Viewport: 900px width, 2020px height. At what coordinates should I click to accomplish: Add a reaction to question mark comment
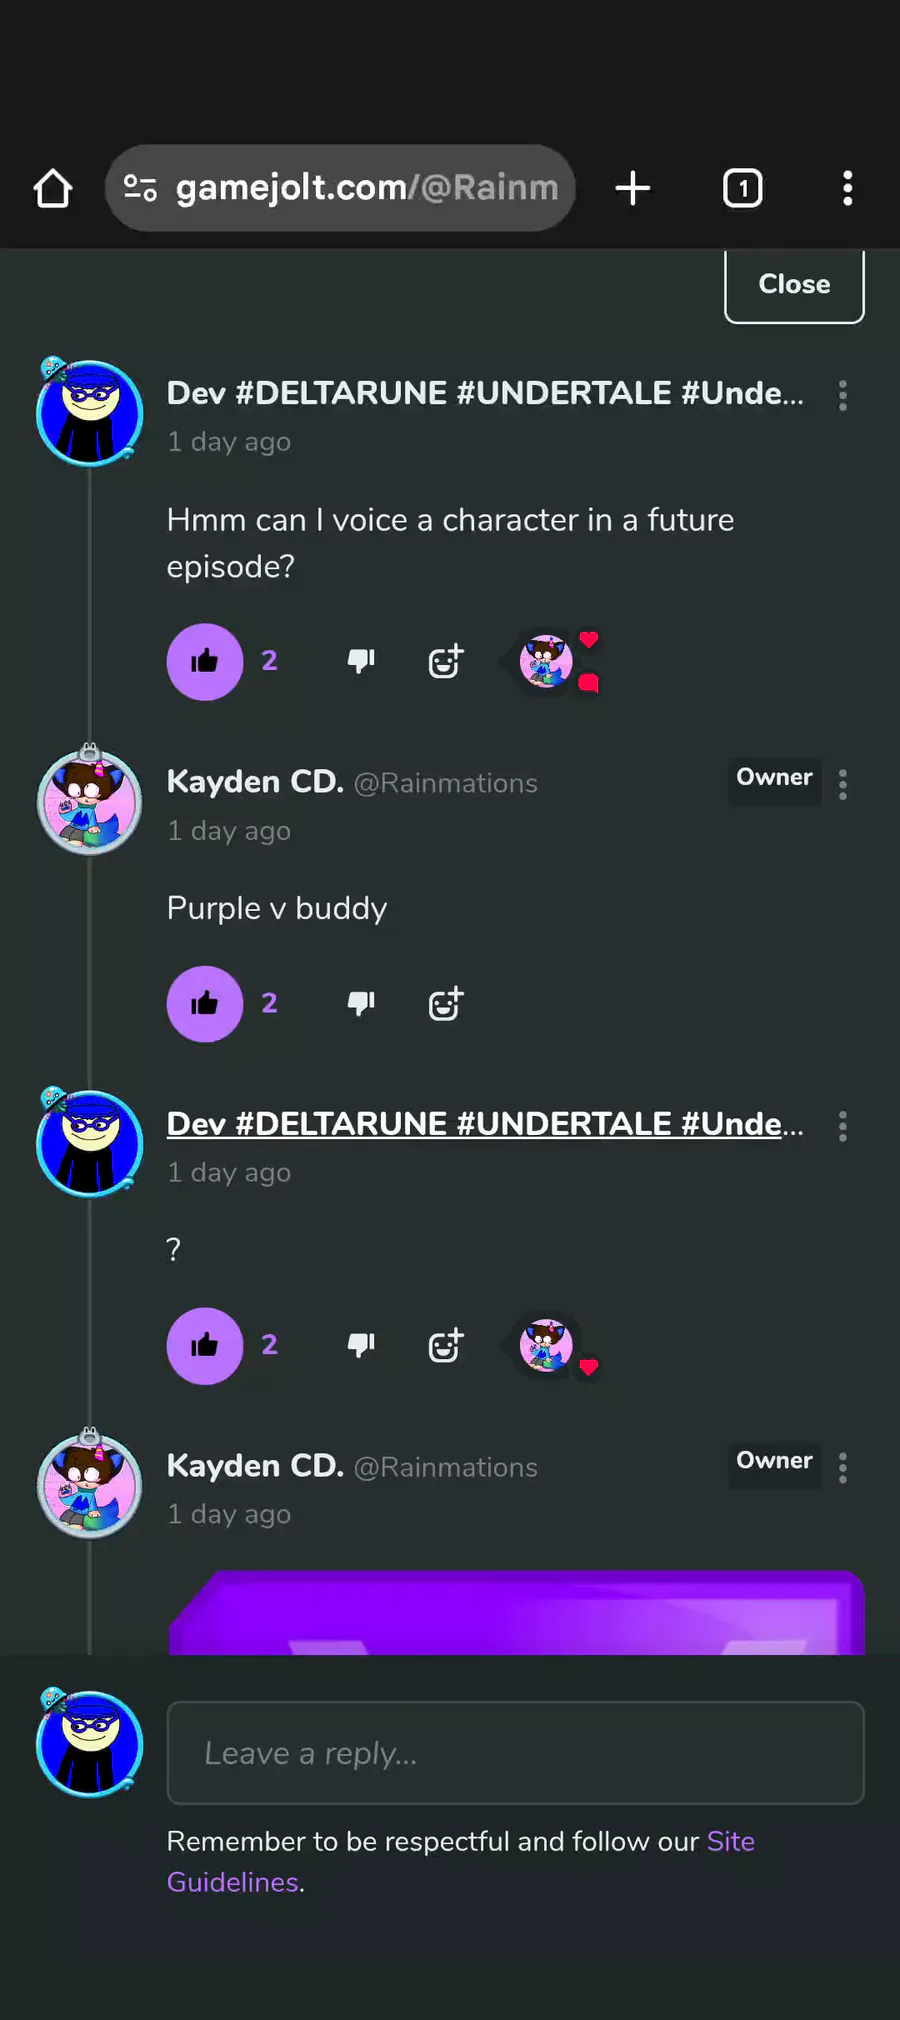click(446, 1345)
